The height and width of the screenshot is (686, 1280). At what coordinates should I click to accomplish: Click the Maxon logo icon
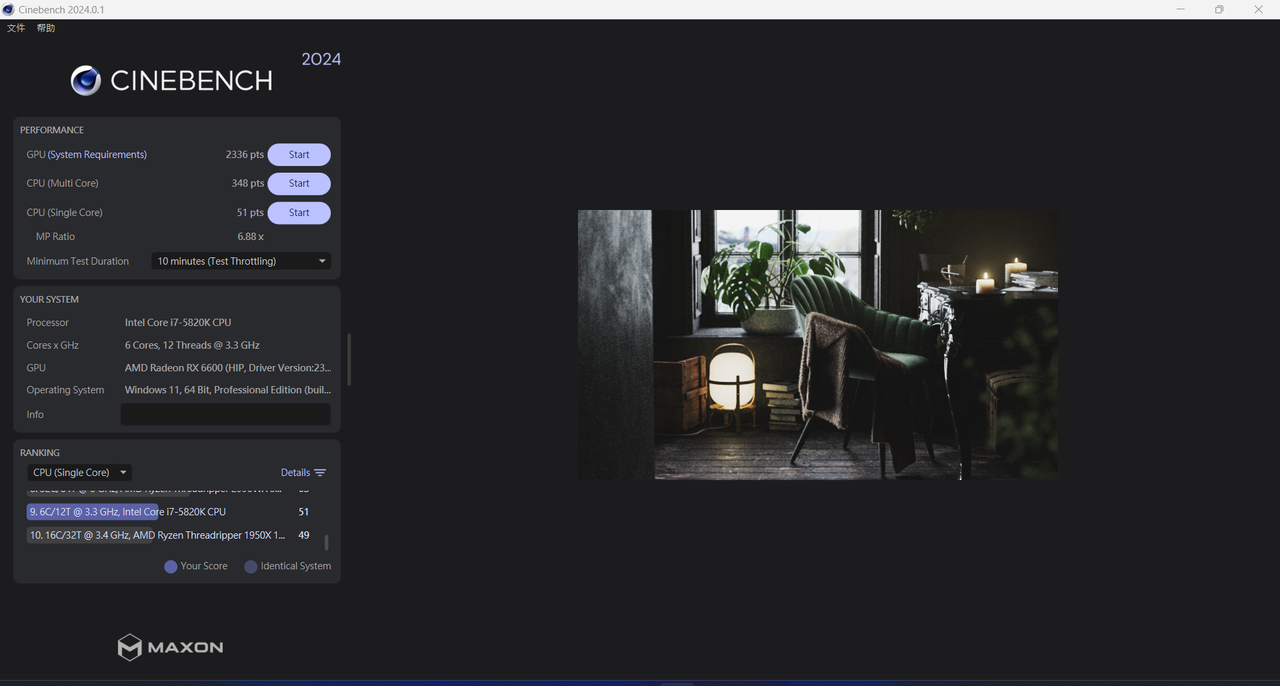tap(130, 647)
